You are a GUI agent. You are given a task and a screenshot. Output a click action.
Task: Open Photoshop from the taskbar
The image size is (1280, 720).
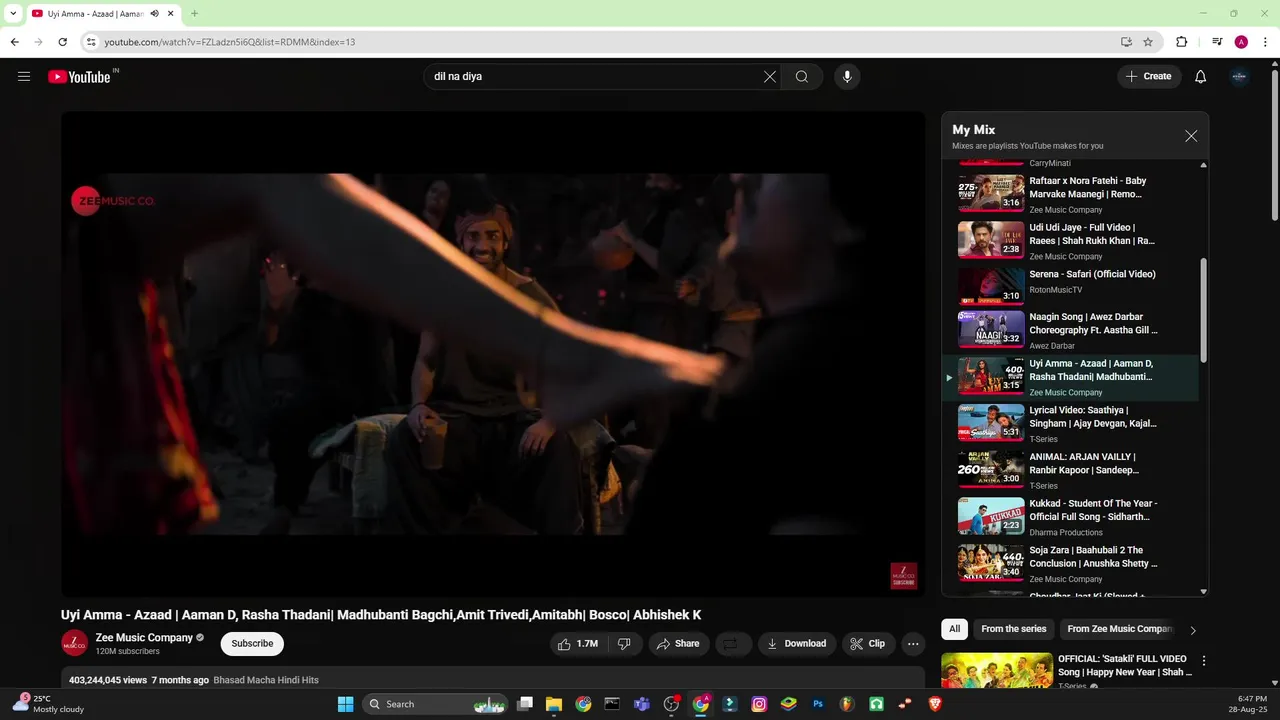click(818, 704)
